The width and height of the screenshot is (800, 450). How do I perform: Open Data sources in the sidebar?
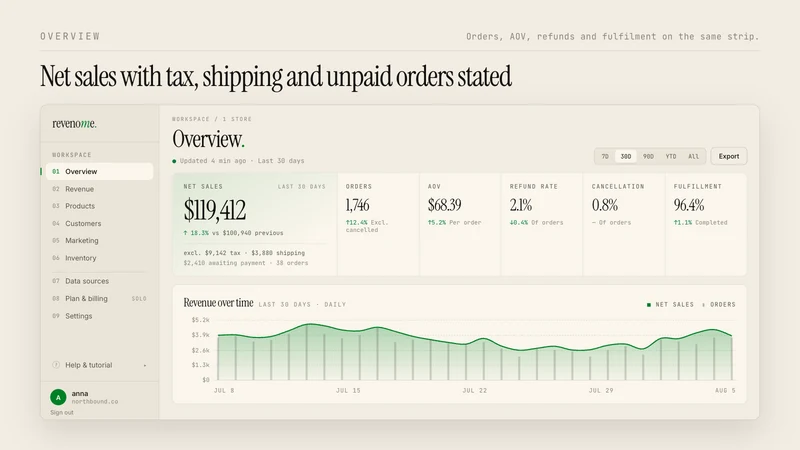pos(99,281)
